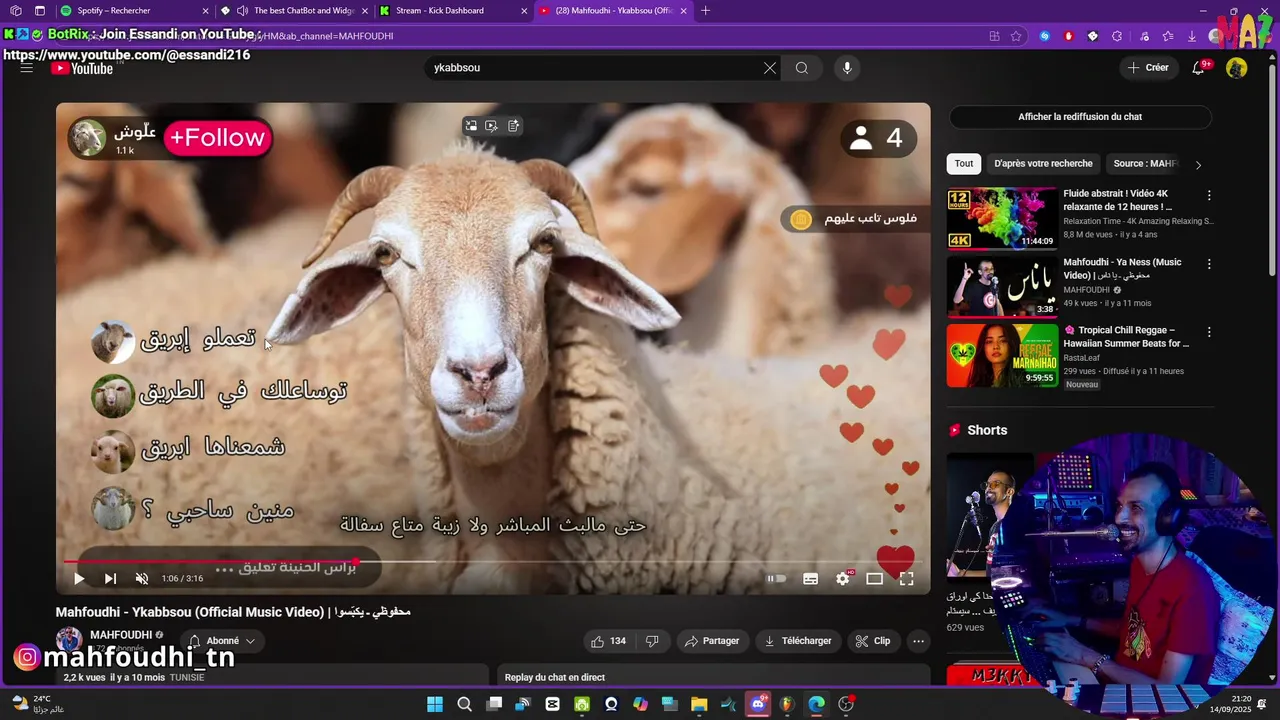
Task: Toggle subtitles in the video player
Action: pos(811,579)
